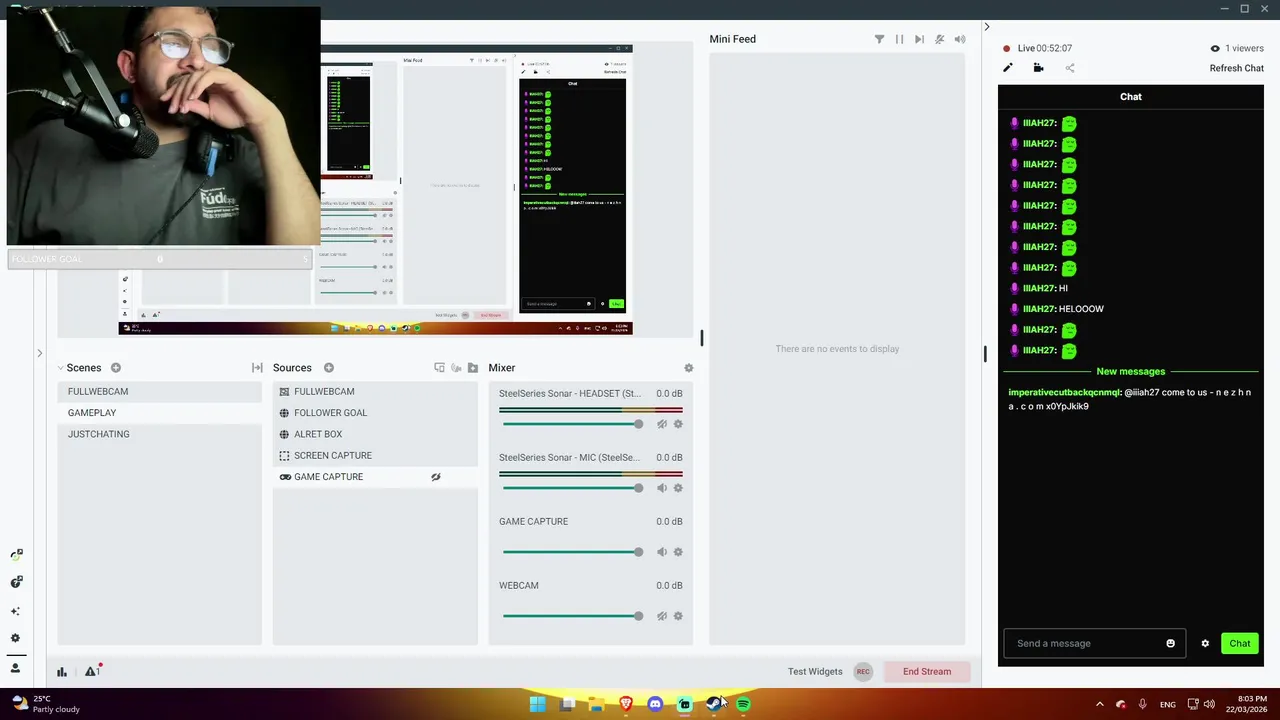Show hidden system tray icons

click(1099, 704)
